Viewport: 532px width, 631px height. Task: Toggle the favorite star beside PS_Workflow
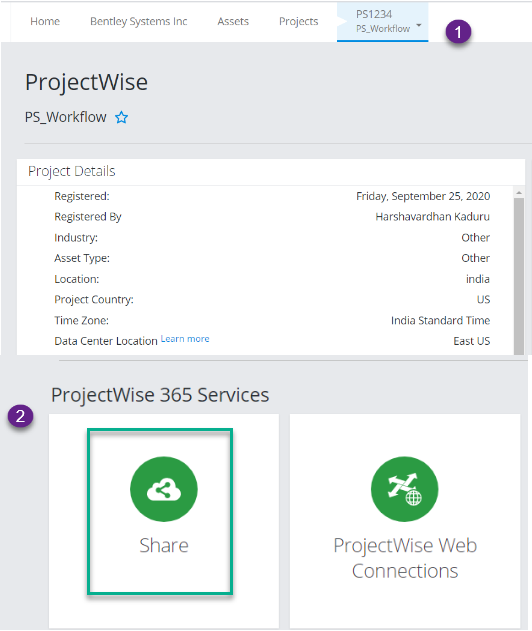pos(121,118)
